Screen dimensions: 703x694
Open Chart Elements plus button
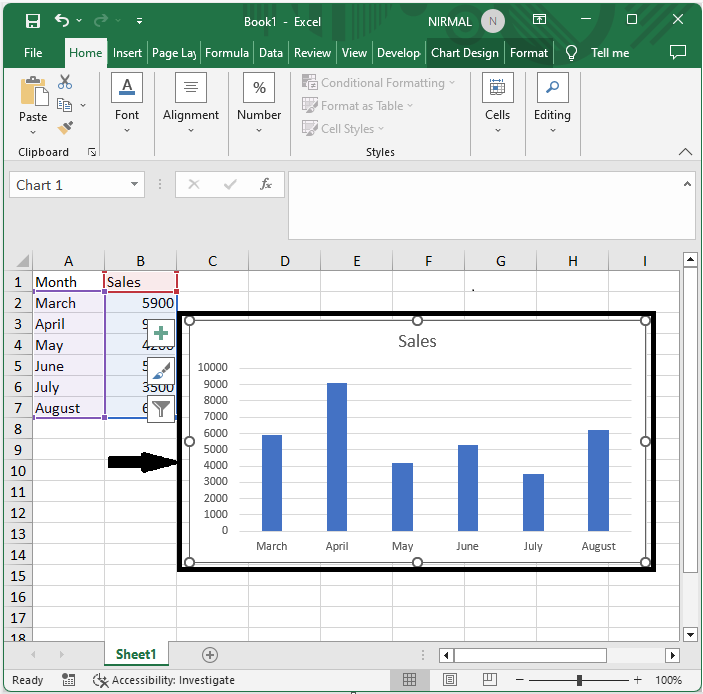click(x=161, y=333)
